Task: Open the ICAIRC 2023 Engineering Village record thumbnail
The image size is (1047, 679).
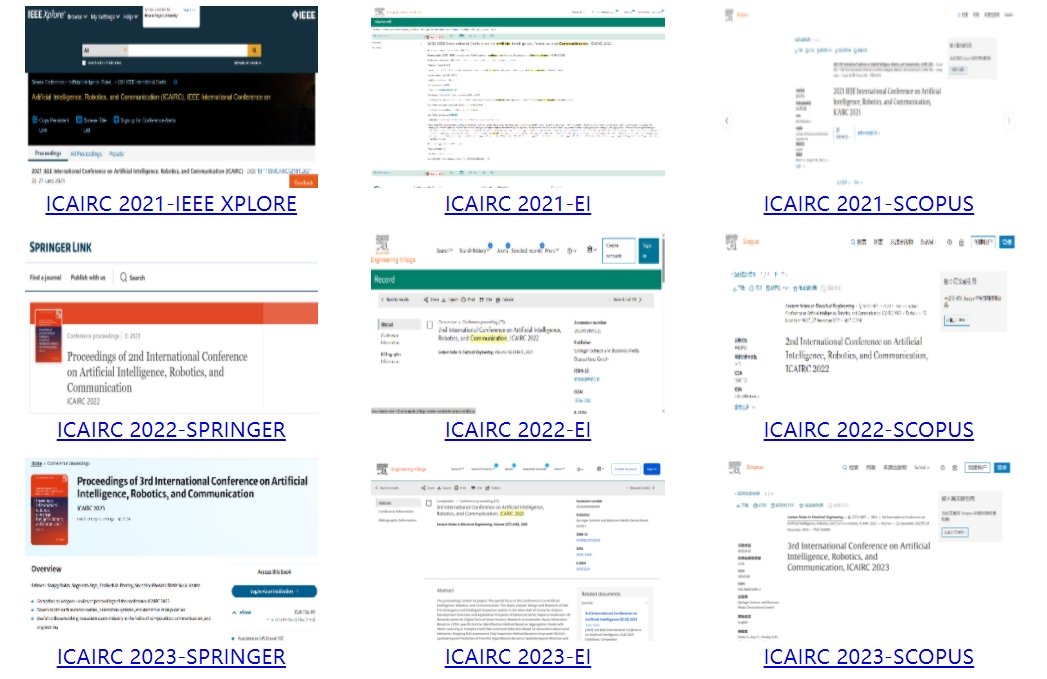Action: (x=517, y=550)
